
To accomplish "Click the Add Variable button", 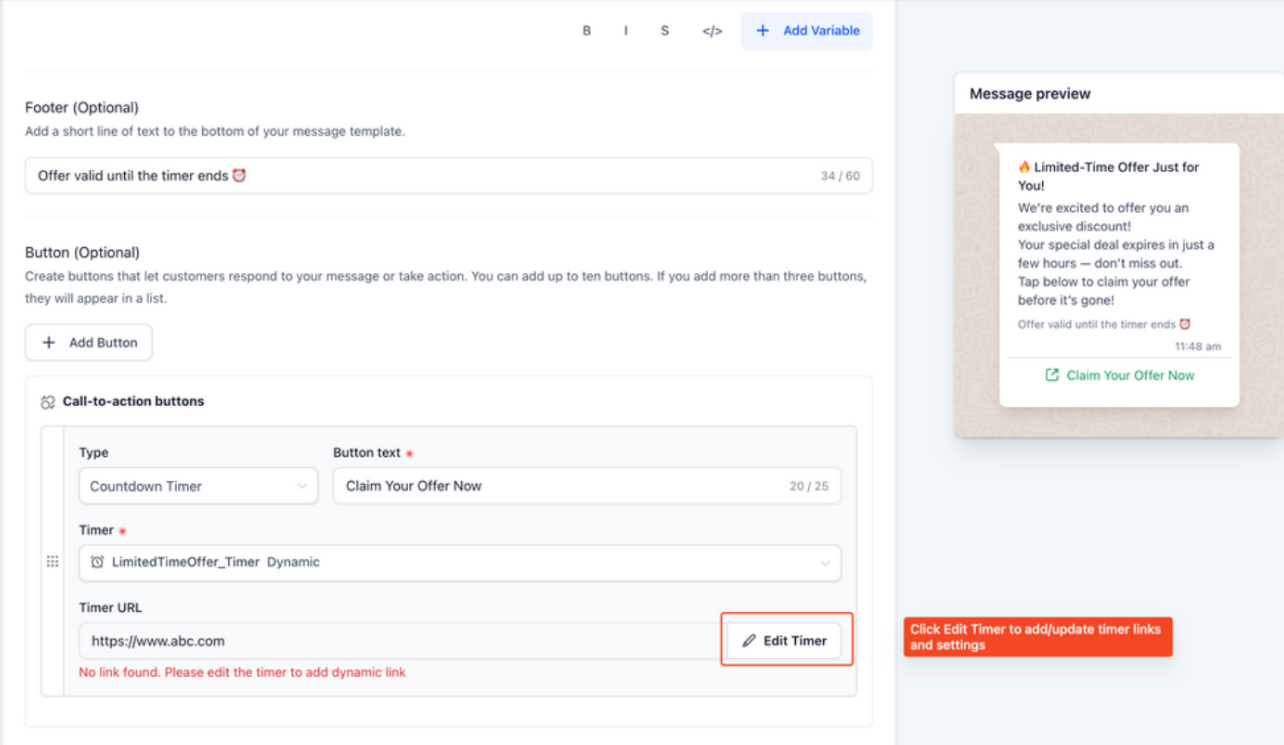I will 807,31.
